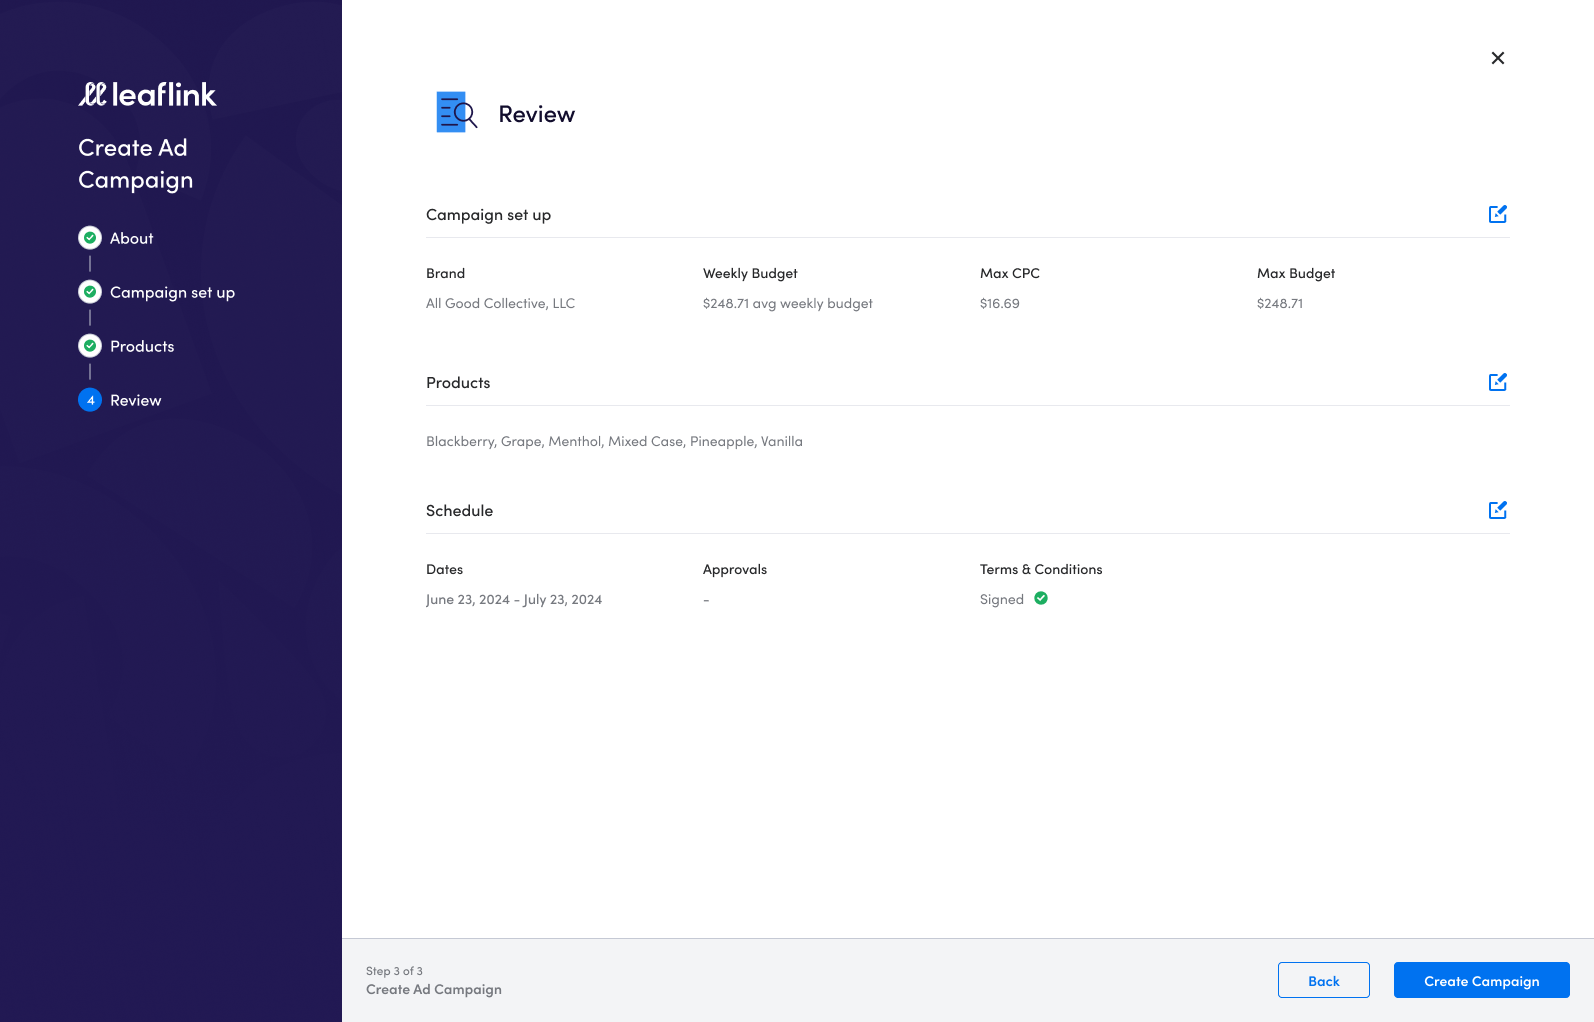Click the Weekly Budget label
Viewport: 1594px width, 1022px height.
[750, 273]
